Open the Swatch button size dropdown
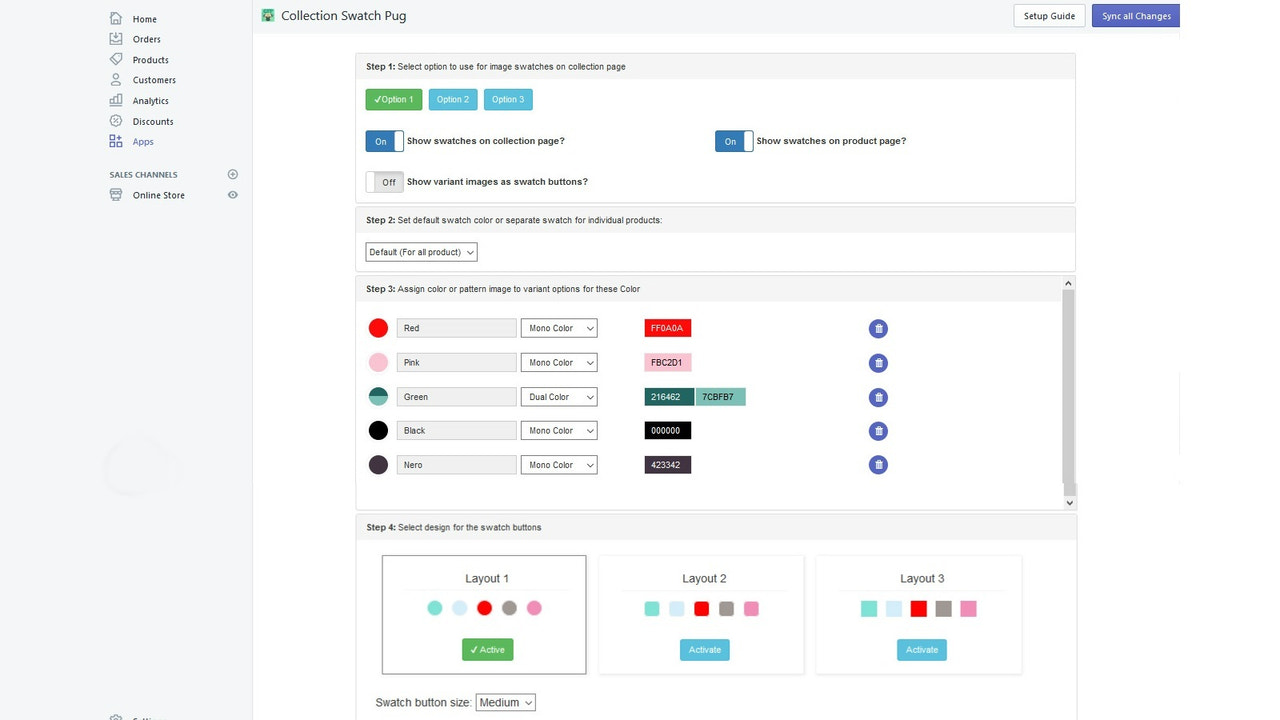 click(505, 702)
